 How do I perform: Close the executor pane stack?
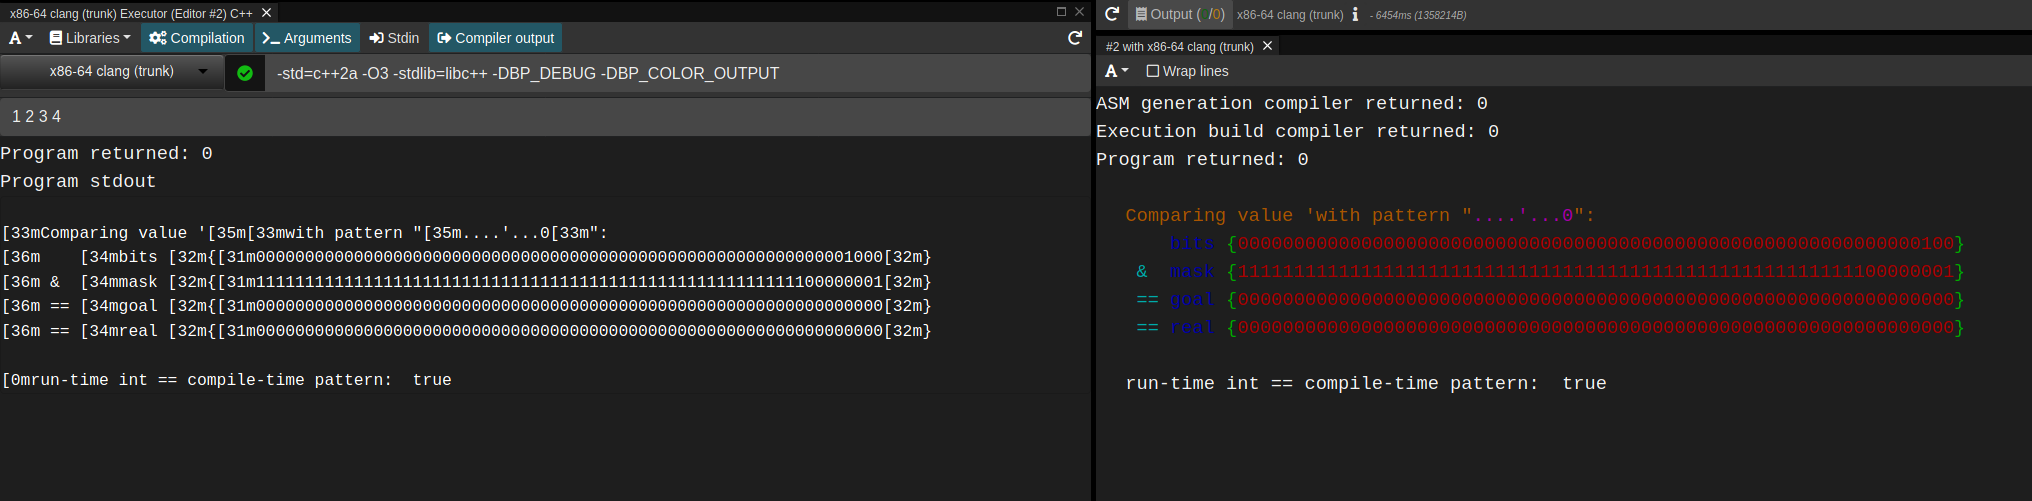[x=1079, y=12]
